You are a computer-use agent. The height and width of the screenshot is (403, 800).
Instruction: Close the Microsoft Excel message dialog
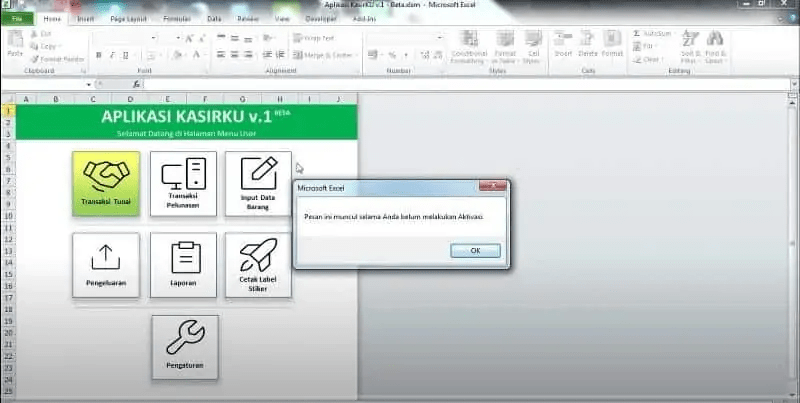click(x=493, y=187)
